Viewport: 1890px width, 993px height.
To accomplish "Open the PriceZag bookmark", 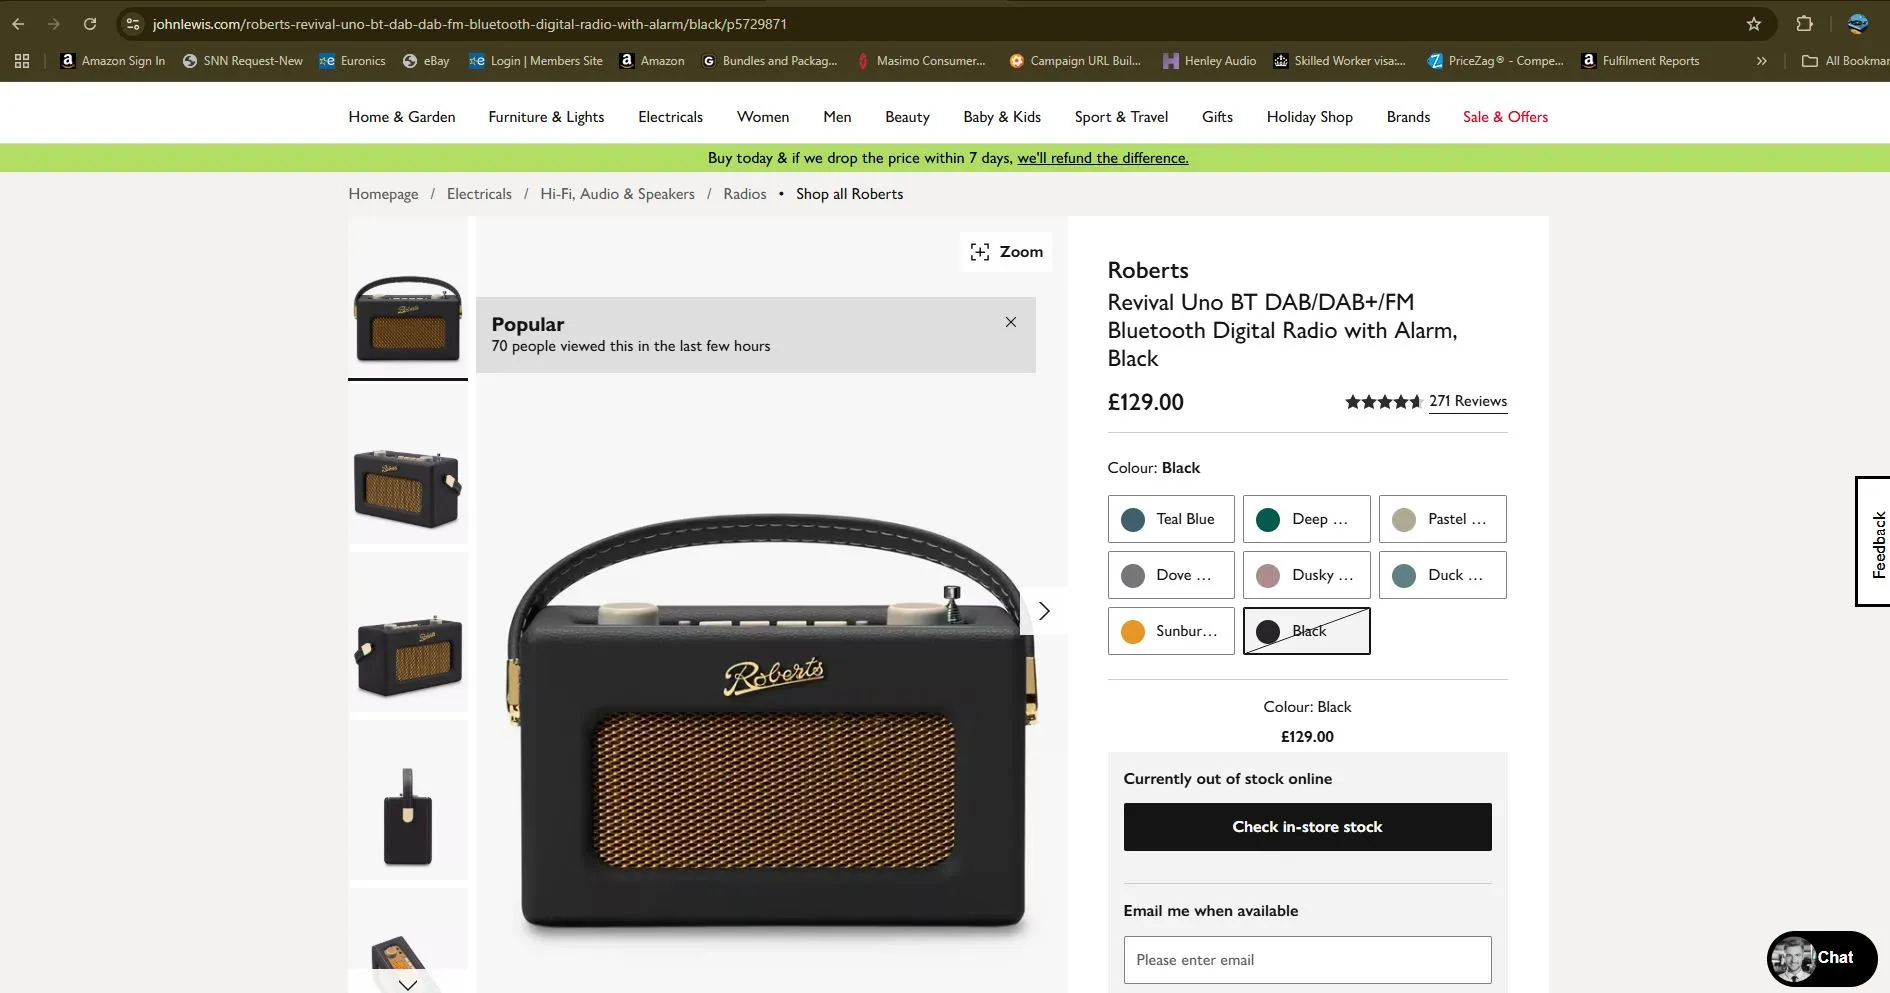I will click(x=1495, y=61).
